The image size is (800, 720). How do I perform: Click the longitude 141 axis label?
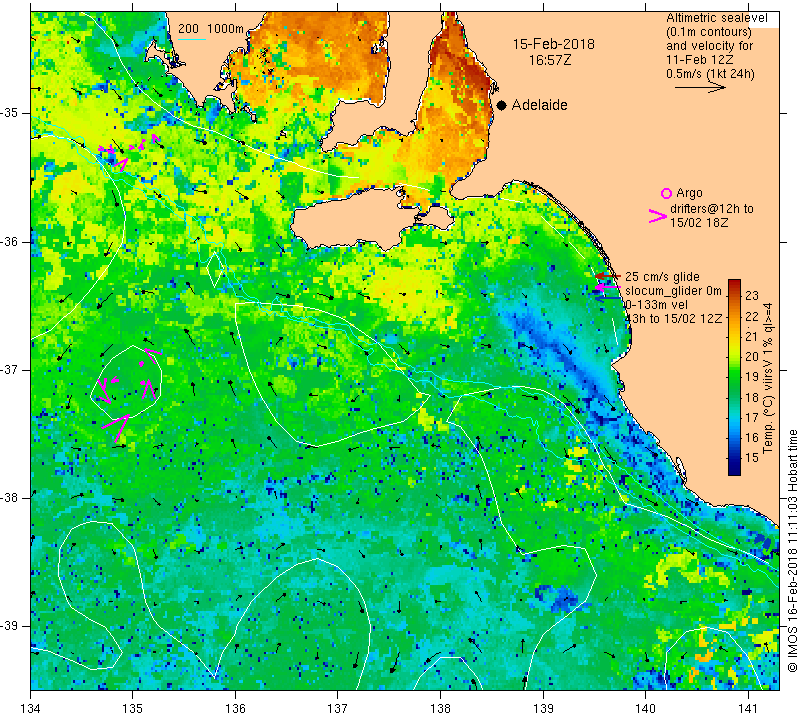tap(748, 708)
